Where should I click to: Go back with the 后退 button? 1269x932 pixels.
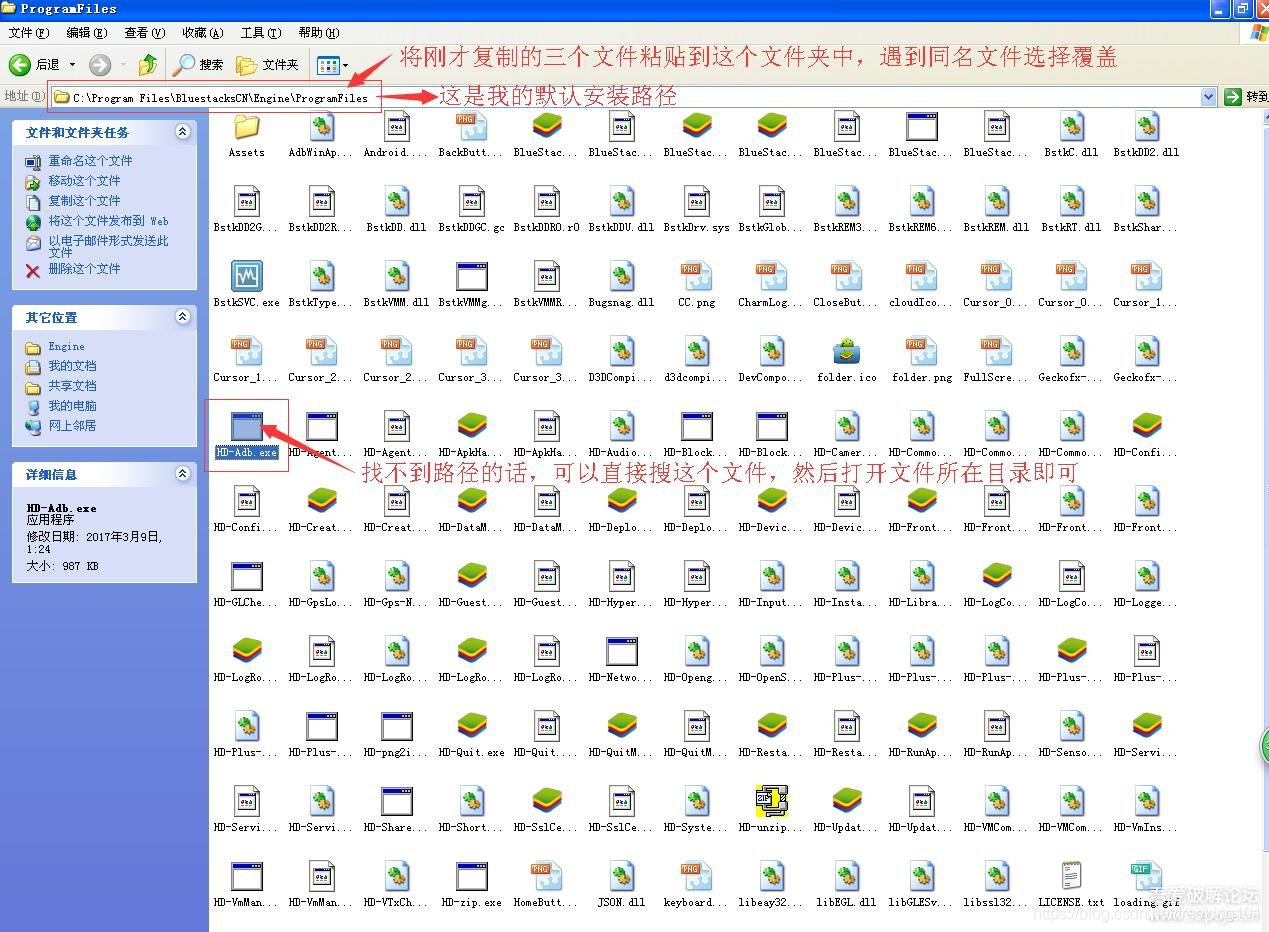click(35, 65)
